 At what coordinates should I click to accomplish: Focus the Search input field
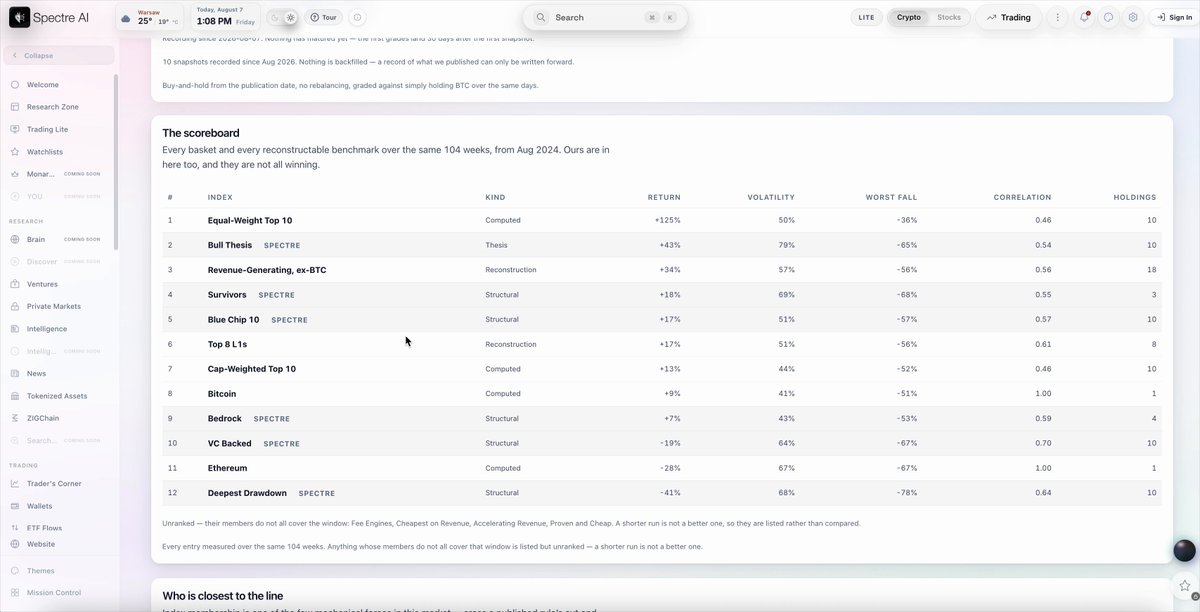pyautogui.click(x=605, y=17)
